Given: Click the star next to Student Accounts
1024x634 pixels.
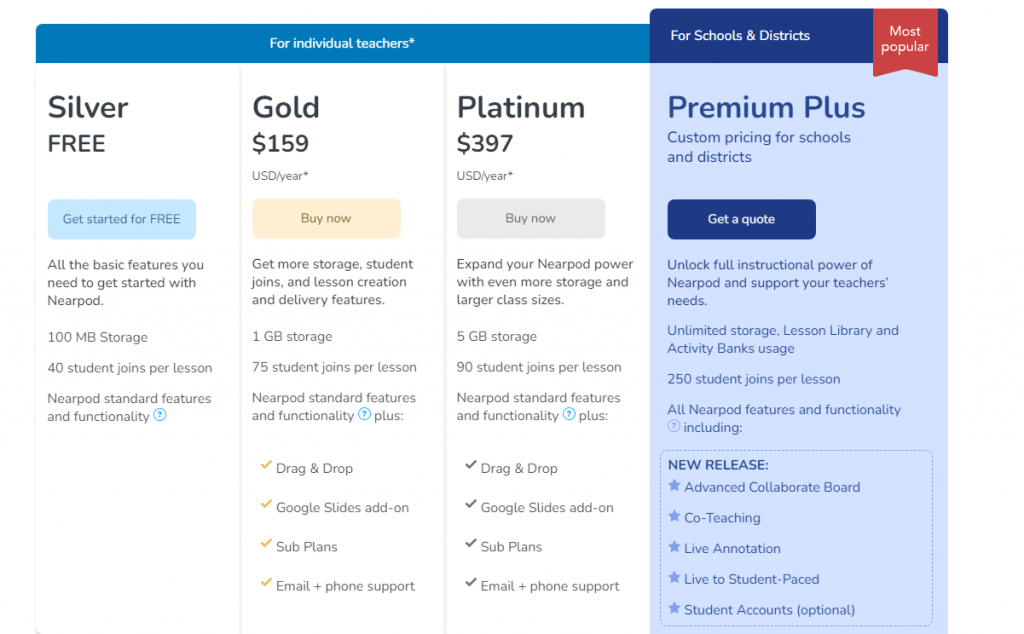Looking at the screenshot, I should click(x=674, y=610).
